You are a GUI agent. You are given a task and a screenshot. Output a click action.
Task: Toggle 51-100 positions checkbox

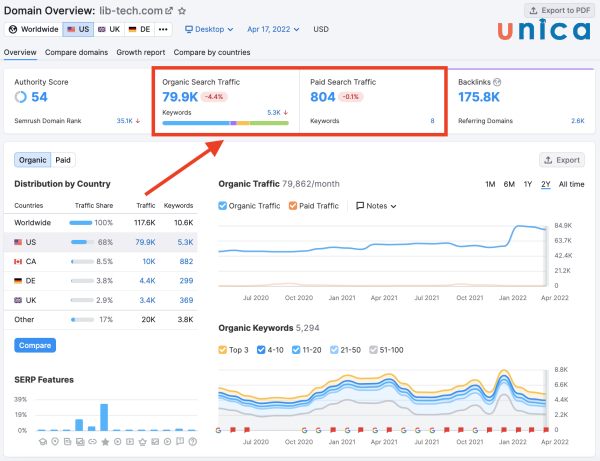373,350
